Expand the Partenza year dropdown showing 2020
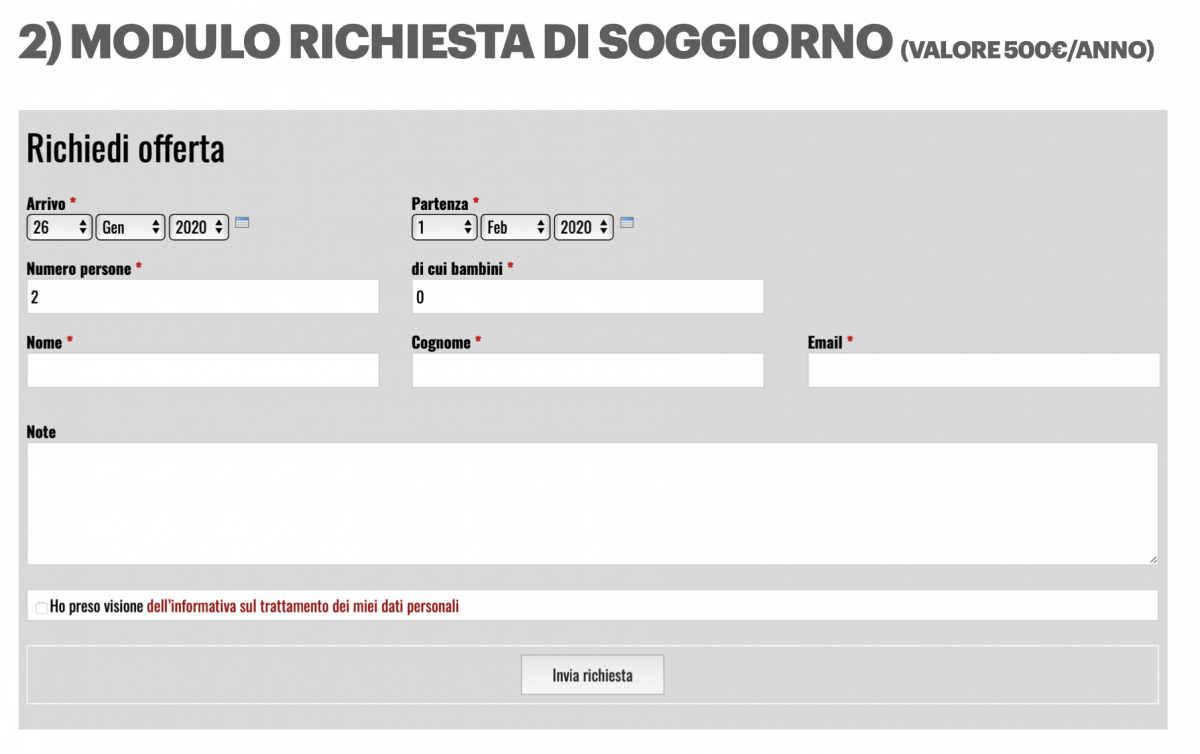Image resolution: width=1200 pixels, height=754 pixels. (584, 227)
